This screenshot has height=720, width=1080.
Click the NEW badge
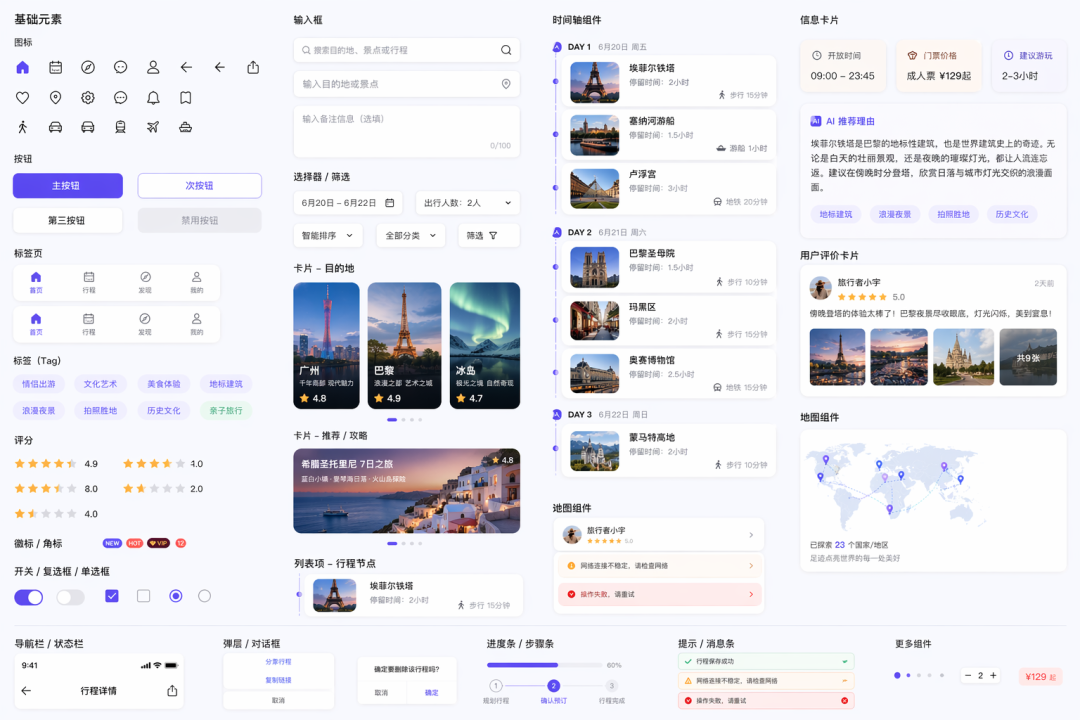click(112, 543)
